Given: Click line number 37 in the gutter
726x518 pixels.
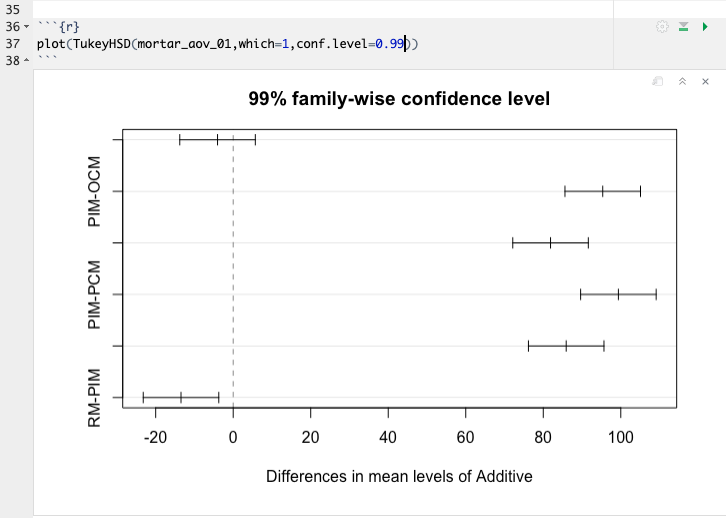Looking at the screenshot, I should (12, 44).
